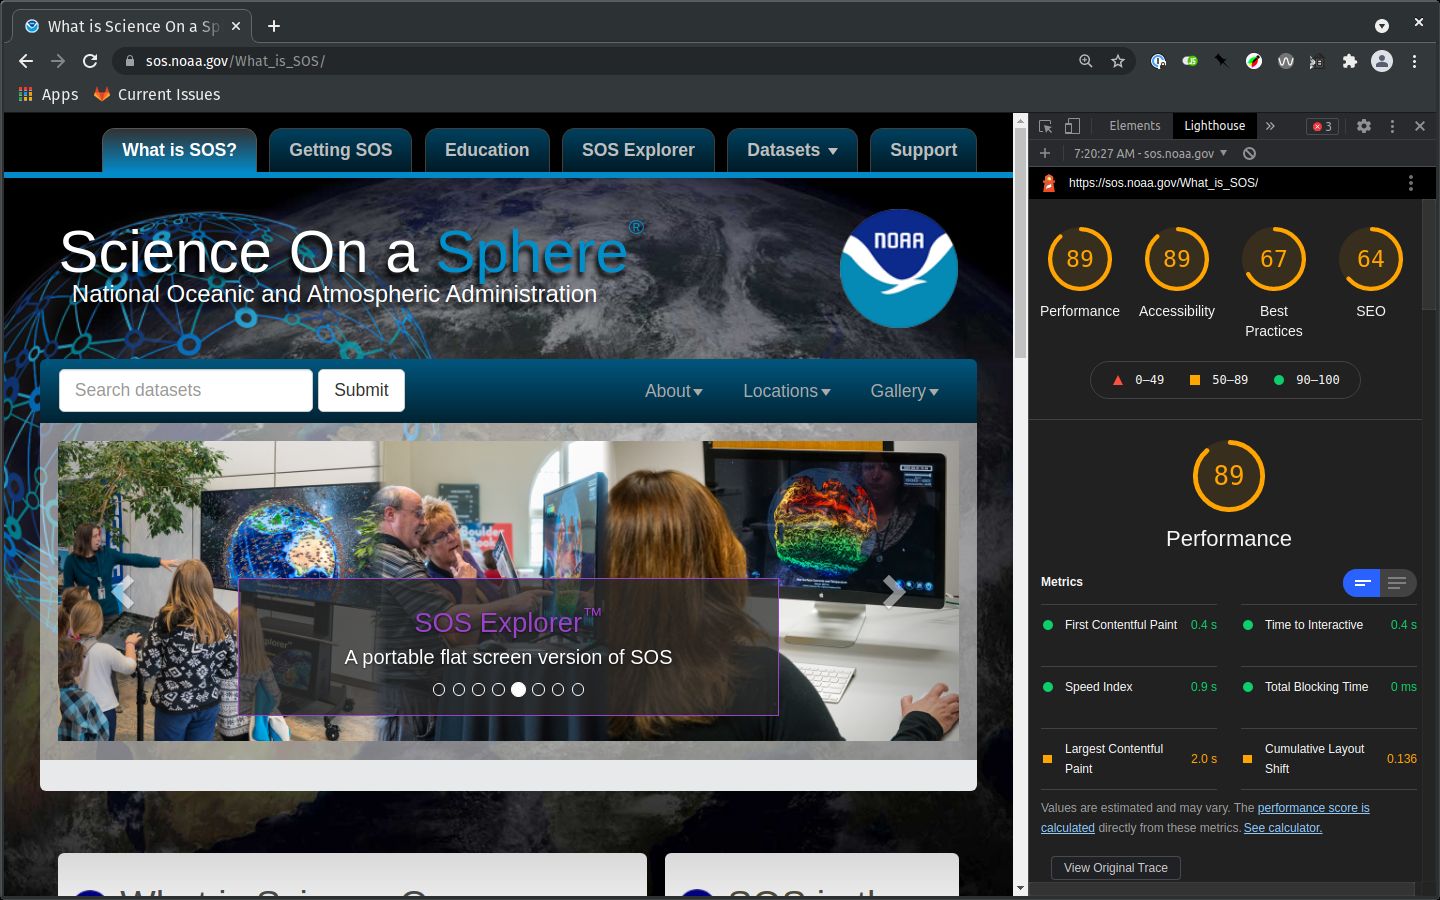Bookmark this page with the star icon
Image resolution: width=1440 pixels, height=900 pixels.
[1118, 61]
